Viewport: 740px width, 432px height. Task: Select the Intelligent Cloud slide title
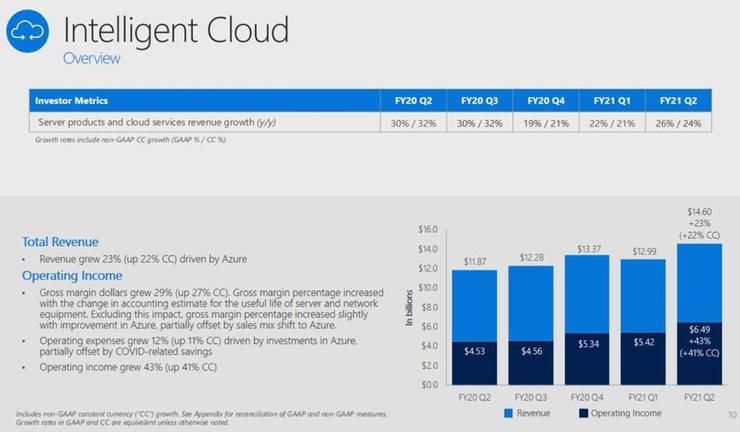(176, 29)
